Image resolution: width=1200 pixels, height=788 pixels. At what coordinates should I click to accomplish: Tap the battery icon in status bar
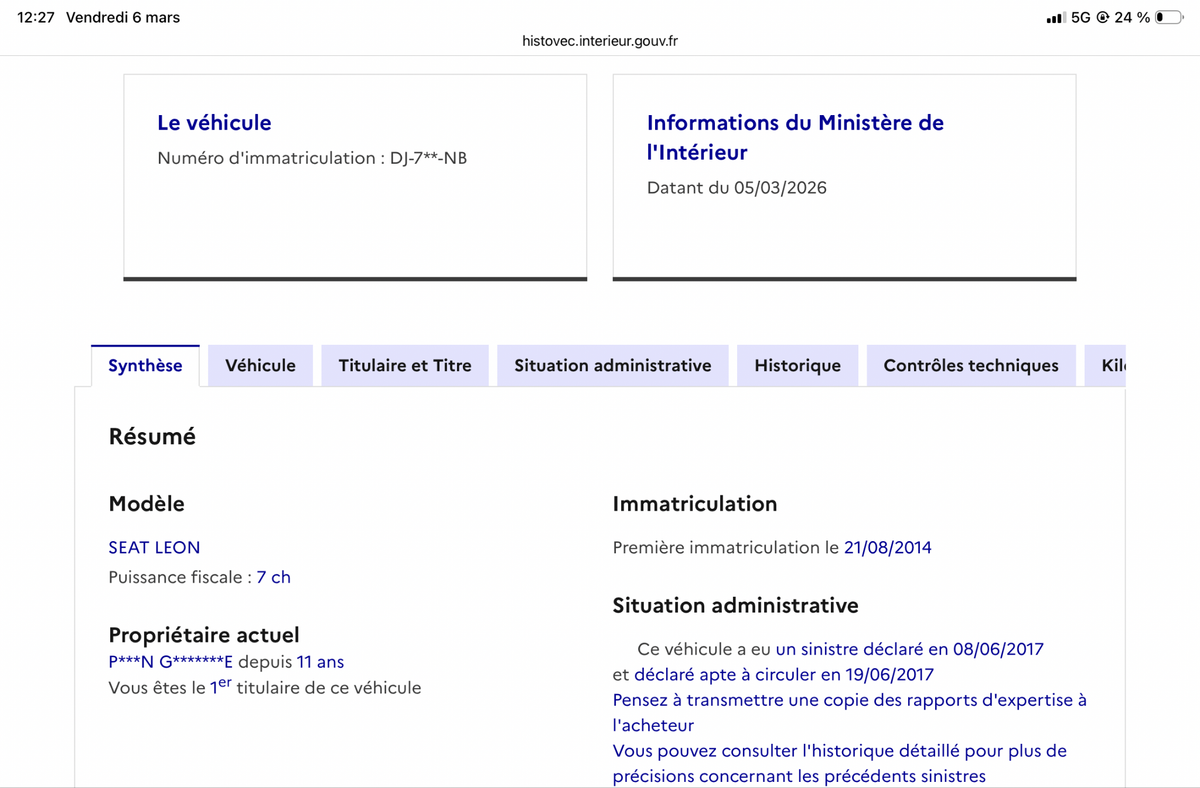(x=1169, y=18)
